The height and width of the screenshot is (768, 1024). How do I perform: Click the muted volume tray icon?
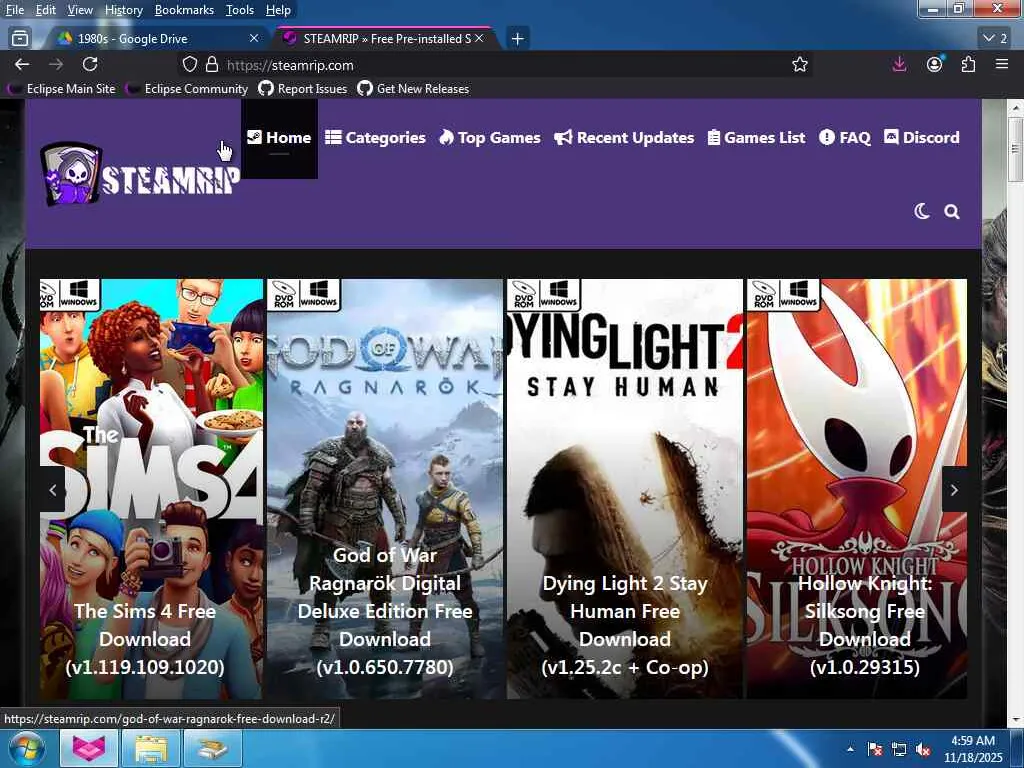(x=923, y=749)
